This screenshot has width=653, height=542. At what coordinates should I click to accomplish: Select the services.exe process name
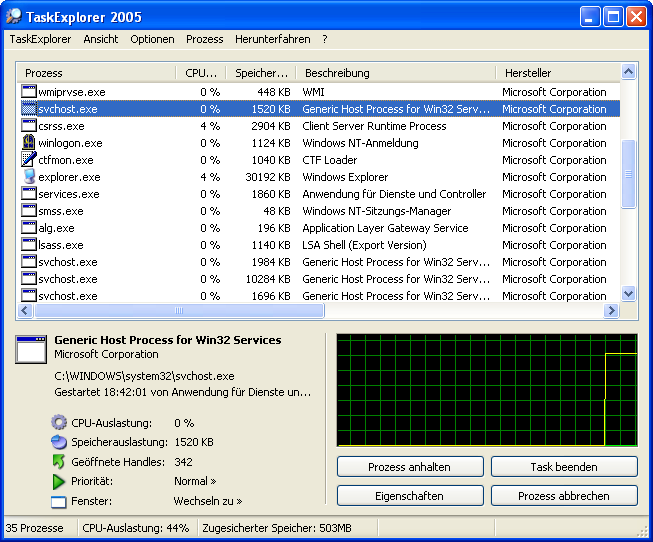point(69,194)
